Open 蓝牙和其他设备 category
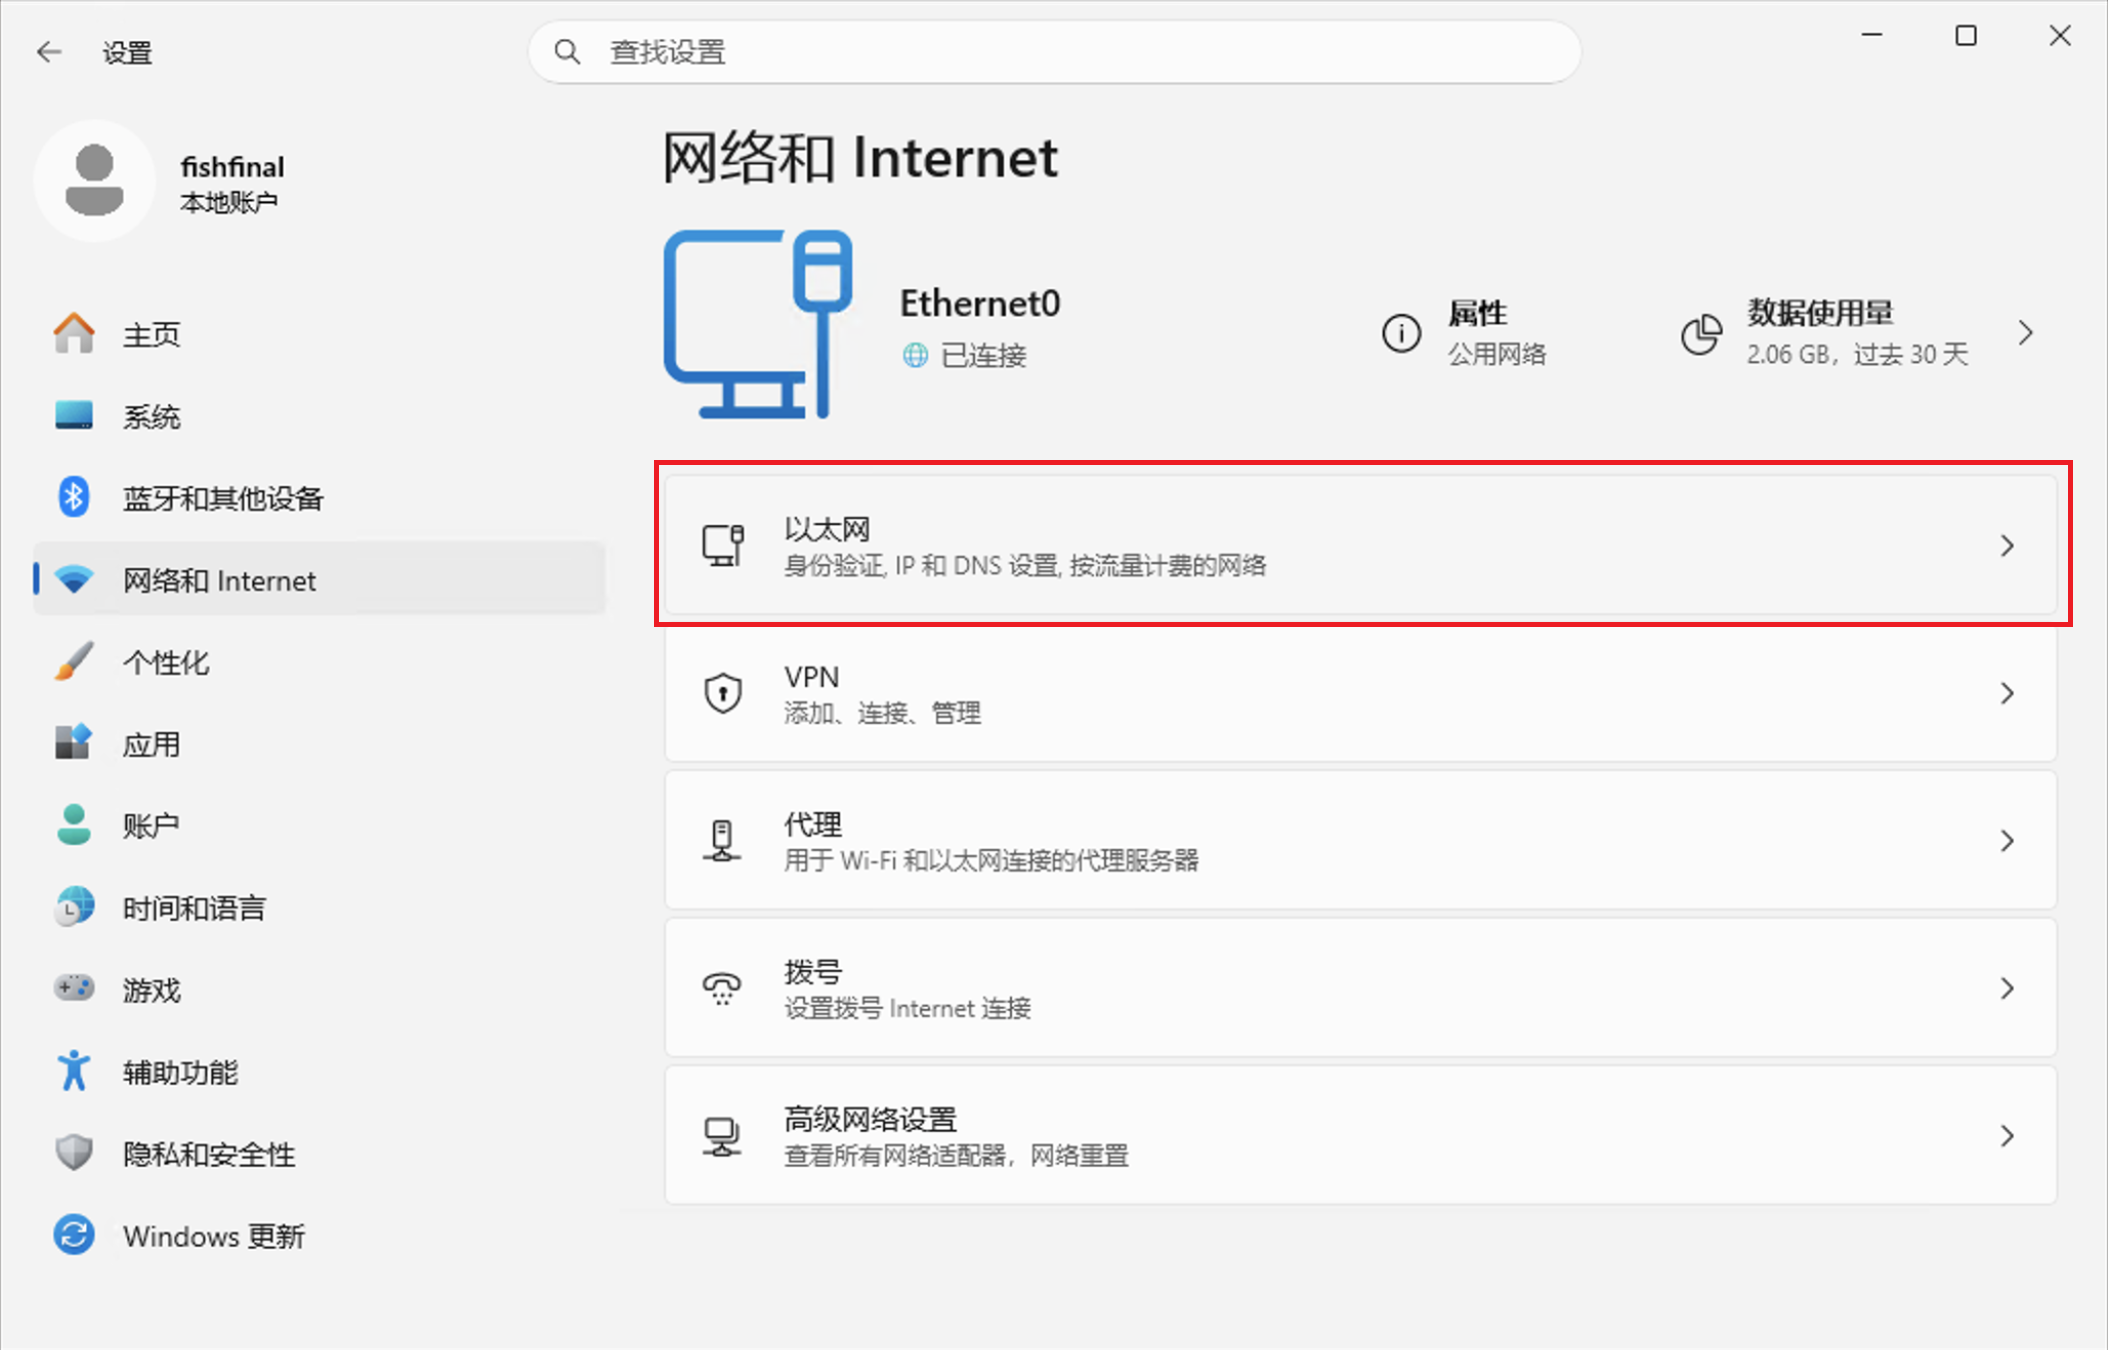 click(320, 498)
